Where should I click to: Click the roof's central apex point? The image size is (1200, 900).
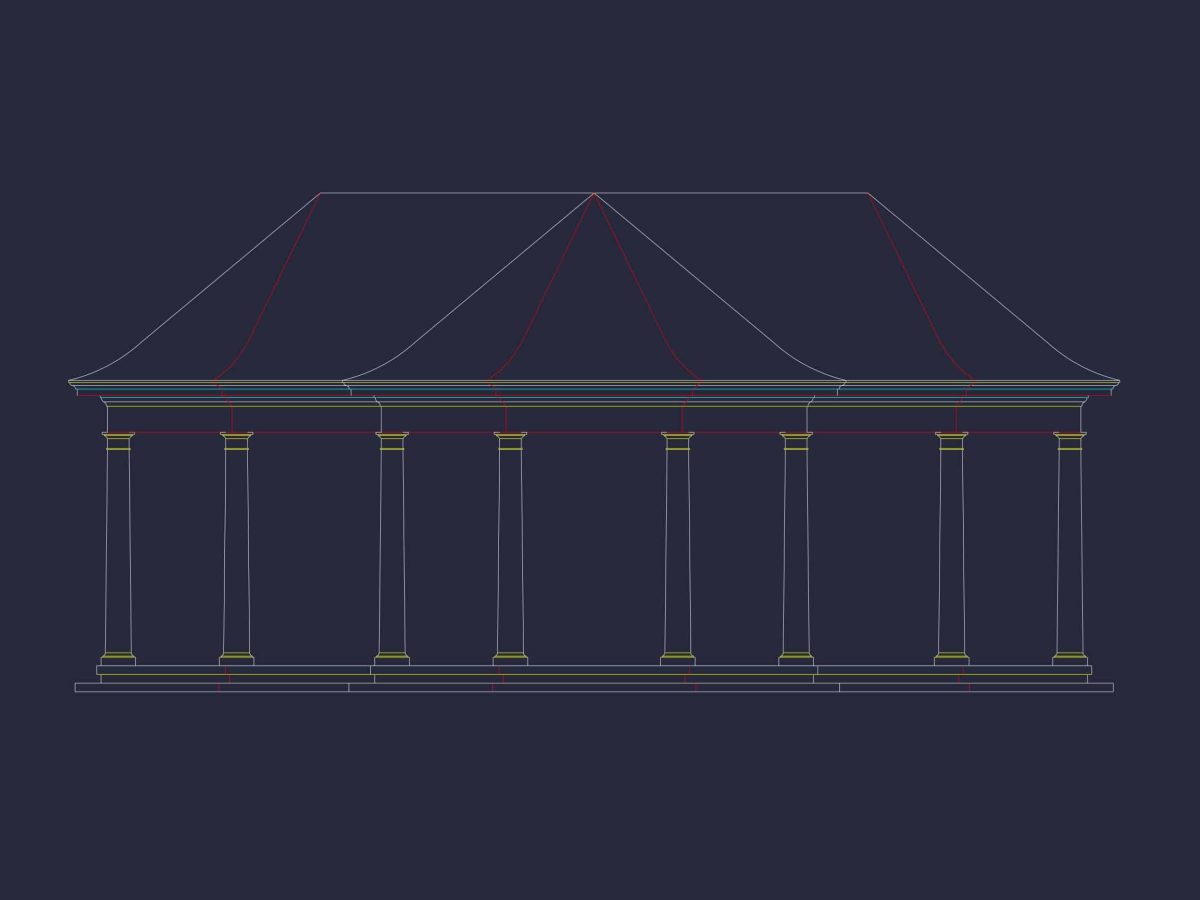[x=594, y=194]
